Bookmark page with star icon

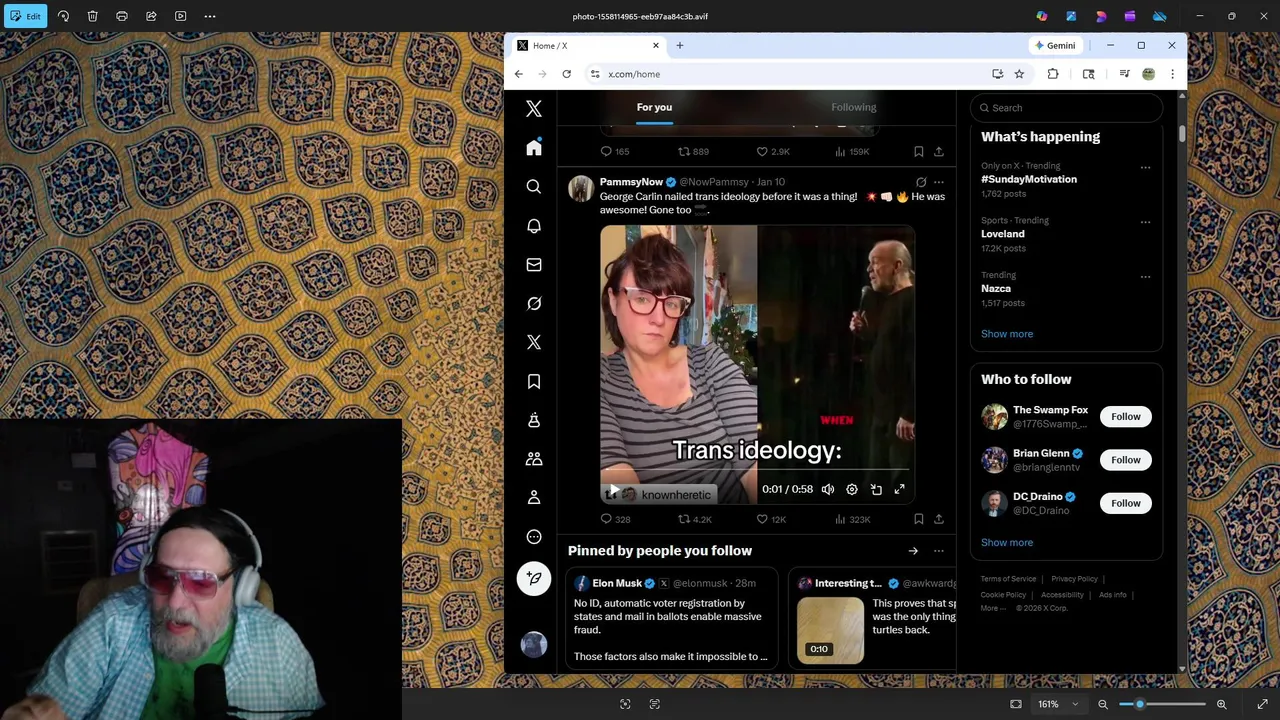pos(1019,74)
